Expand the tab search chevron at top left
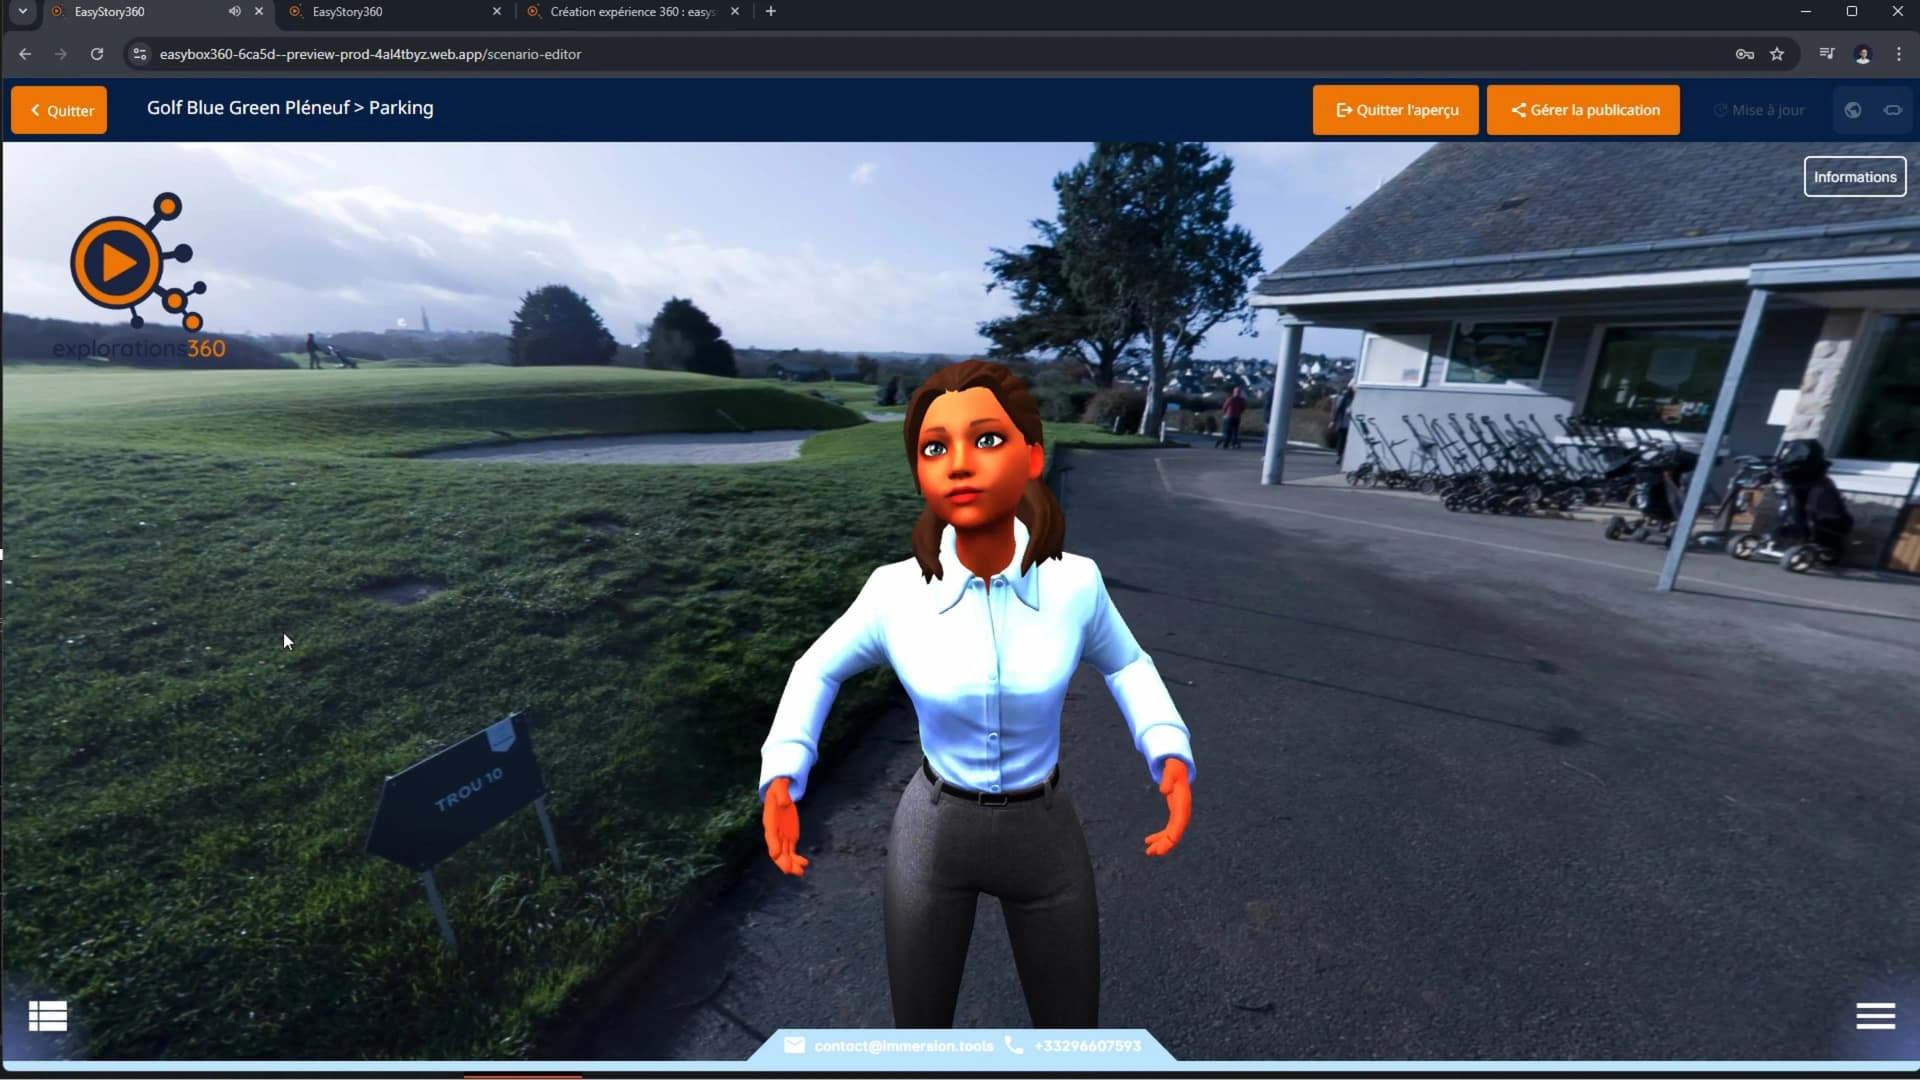 (x=21, y=11)
